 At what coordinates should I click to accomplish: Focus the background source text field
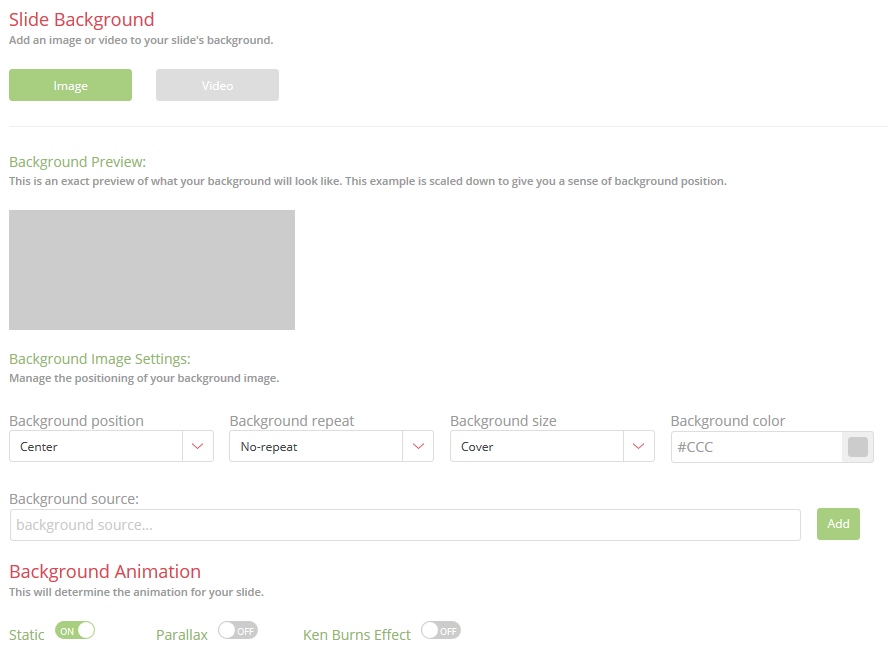(x=405, y=525)
